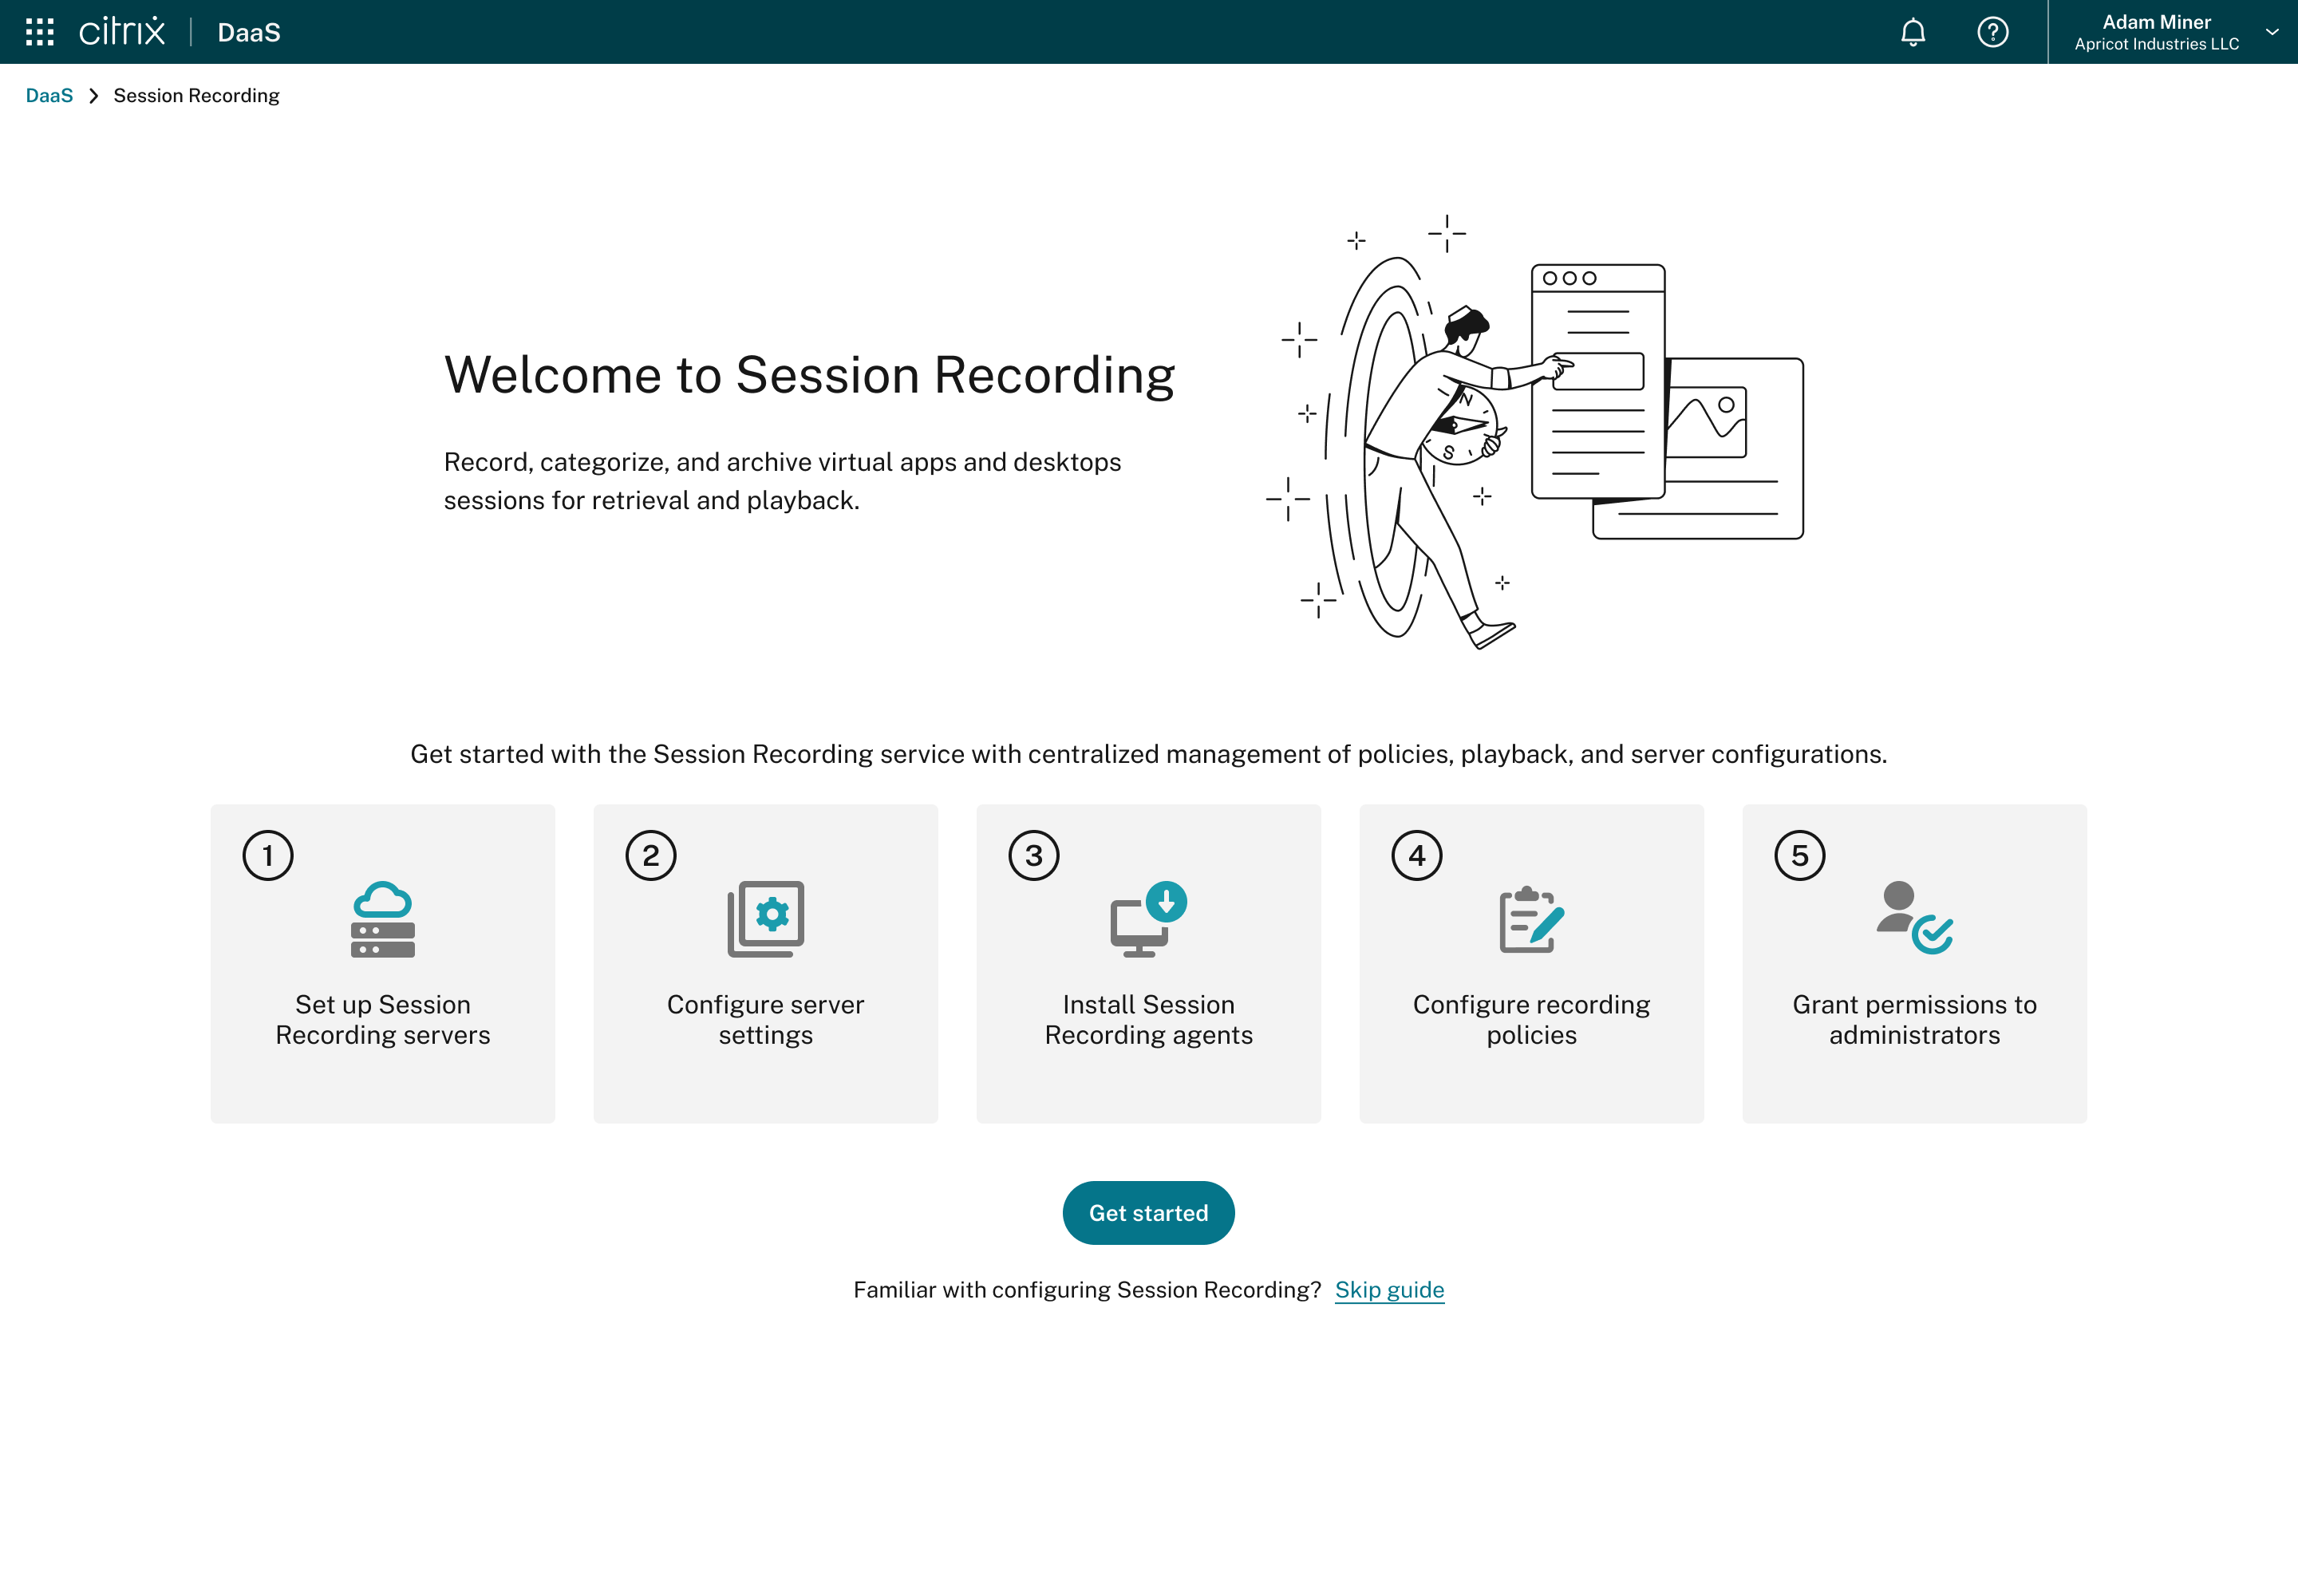The image size is (2298, 1596).
Task: Select Install Session Recording agents text
Action: 1148,1019
